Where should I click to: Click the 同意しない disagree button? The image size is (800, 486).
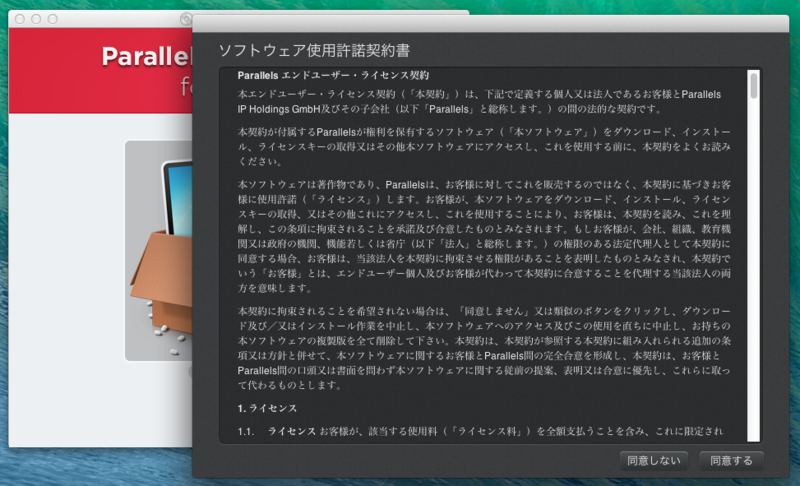point(654,461)
